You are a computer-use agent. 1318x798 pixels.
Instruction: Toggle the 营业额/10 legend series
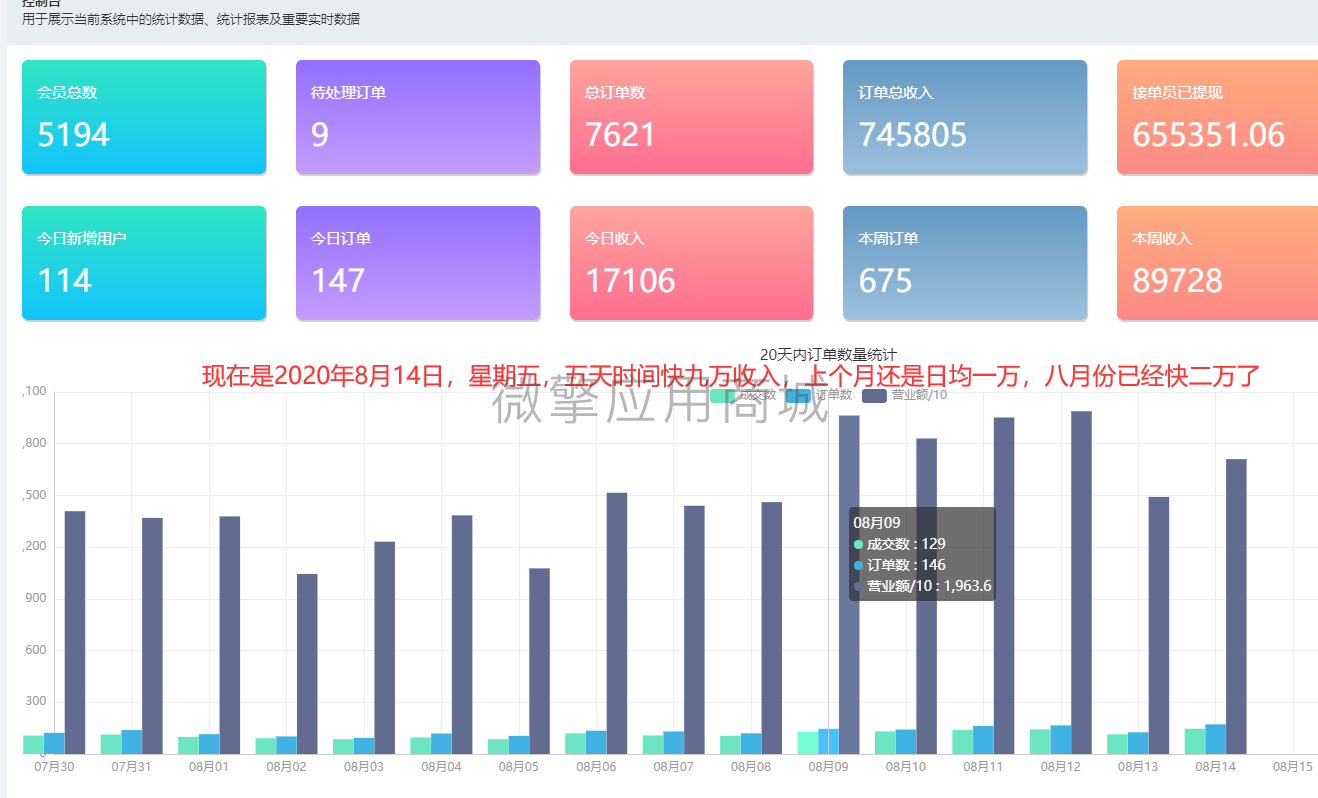click(904, 395)
